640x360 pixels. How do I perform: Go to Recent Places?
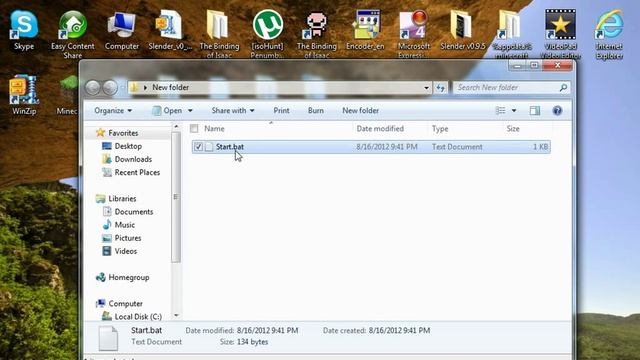click(137, 172)
